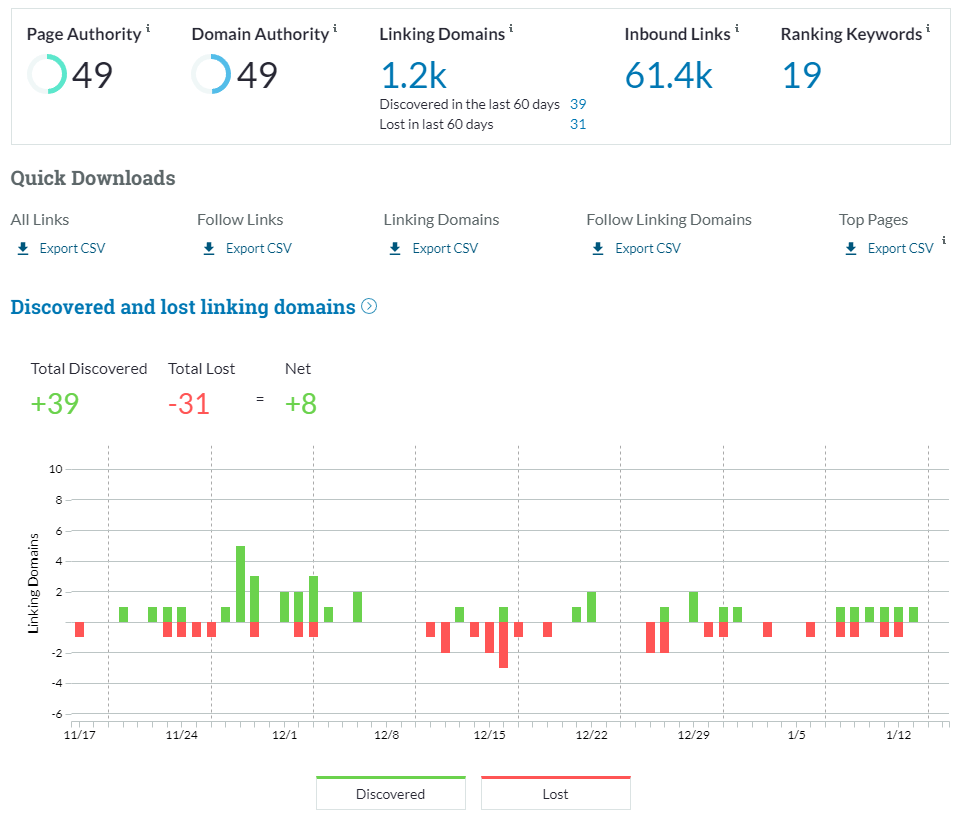The width and height of the screenshot is (965, 818).
Task: Click download icon under All Links
Action: (23, 249)
